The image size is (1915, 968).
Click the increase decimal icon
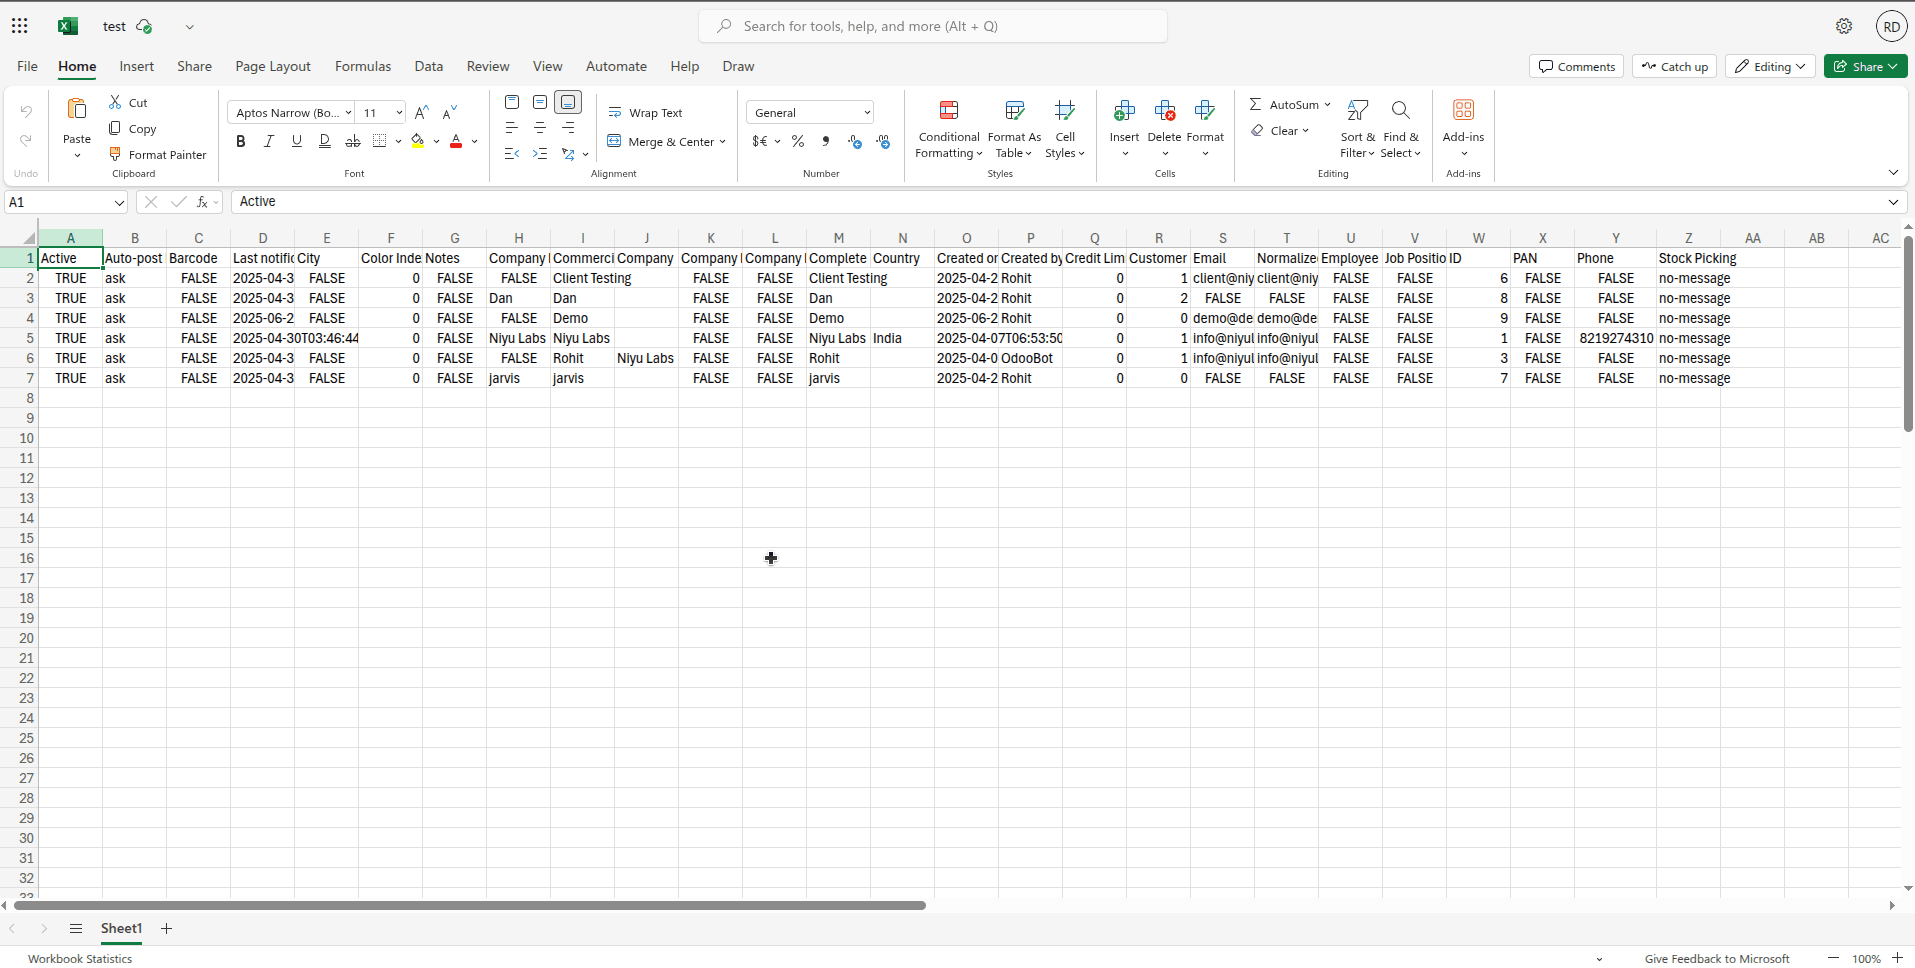[x=855, y=141]
